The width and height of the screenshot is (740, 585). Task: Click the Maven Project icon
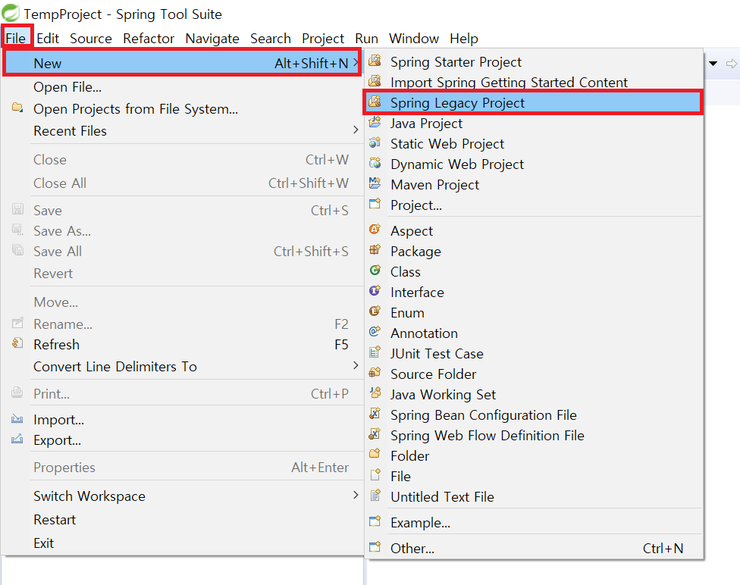tap(375, 184)
